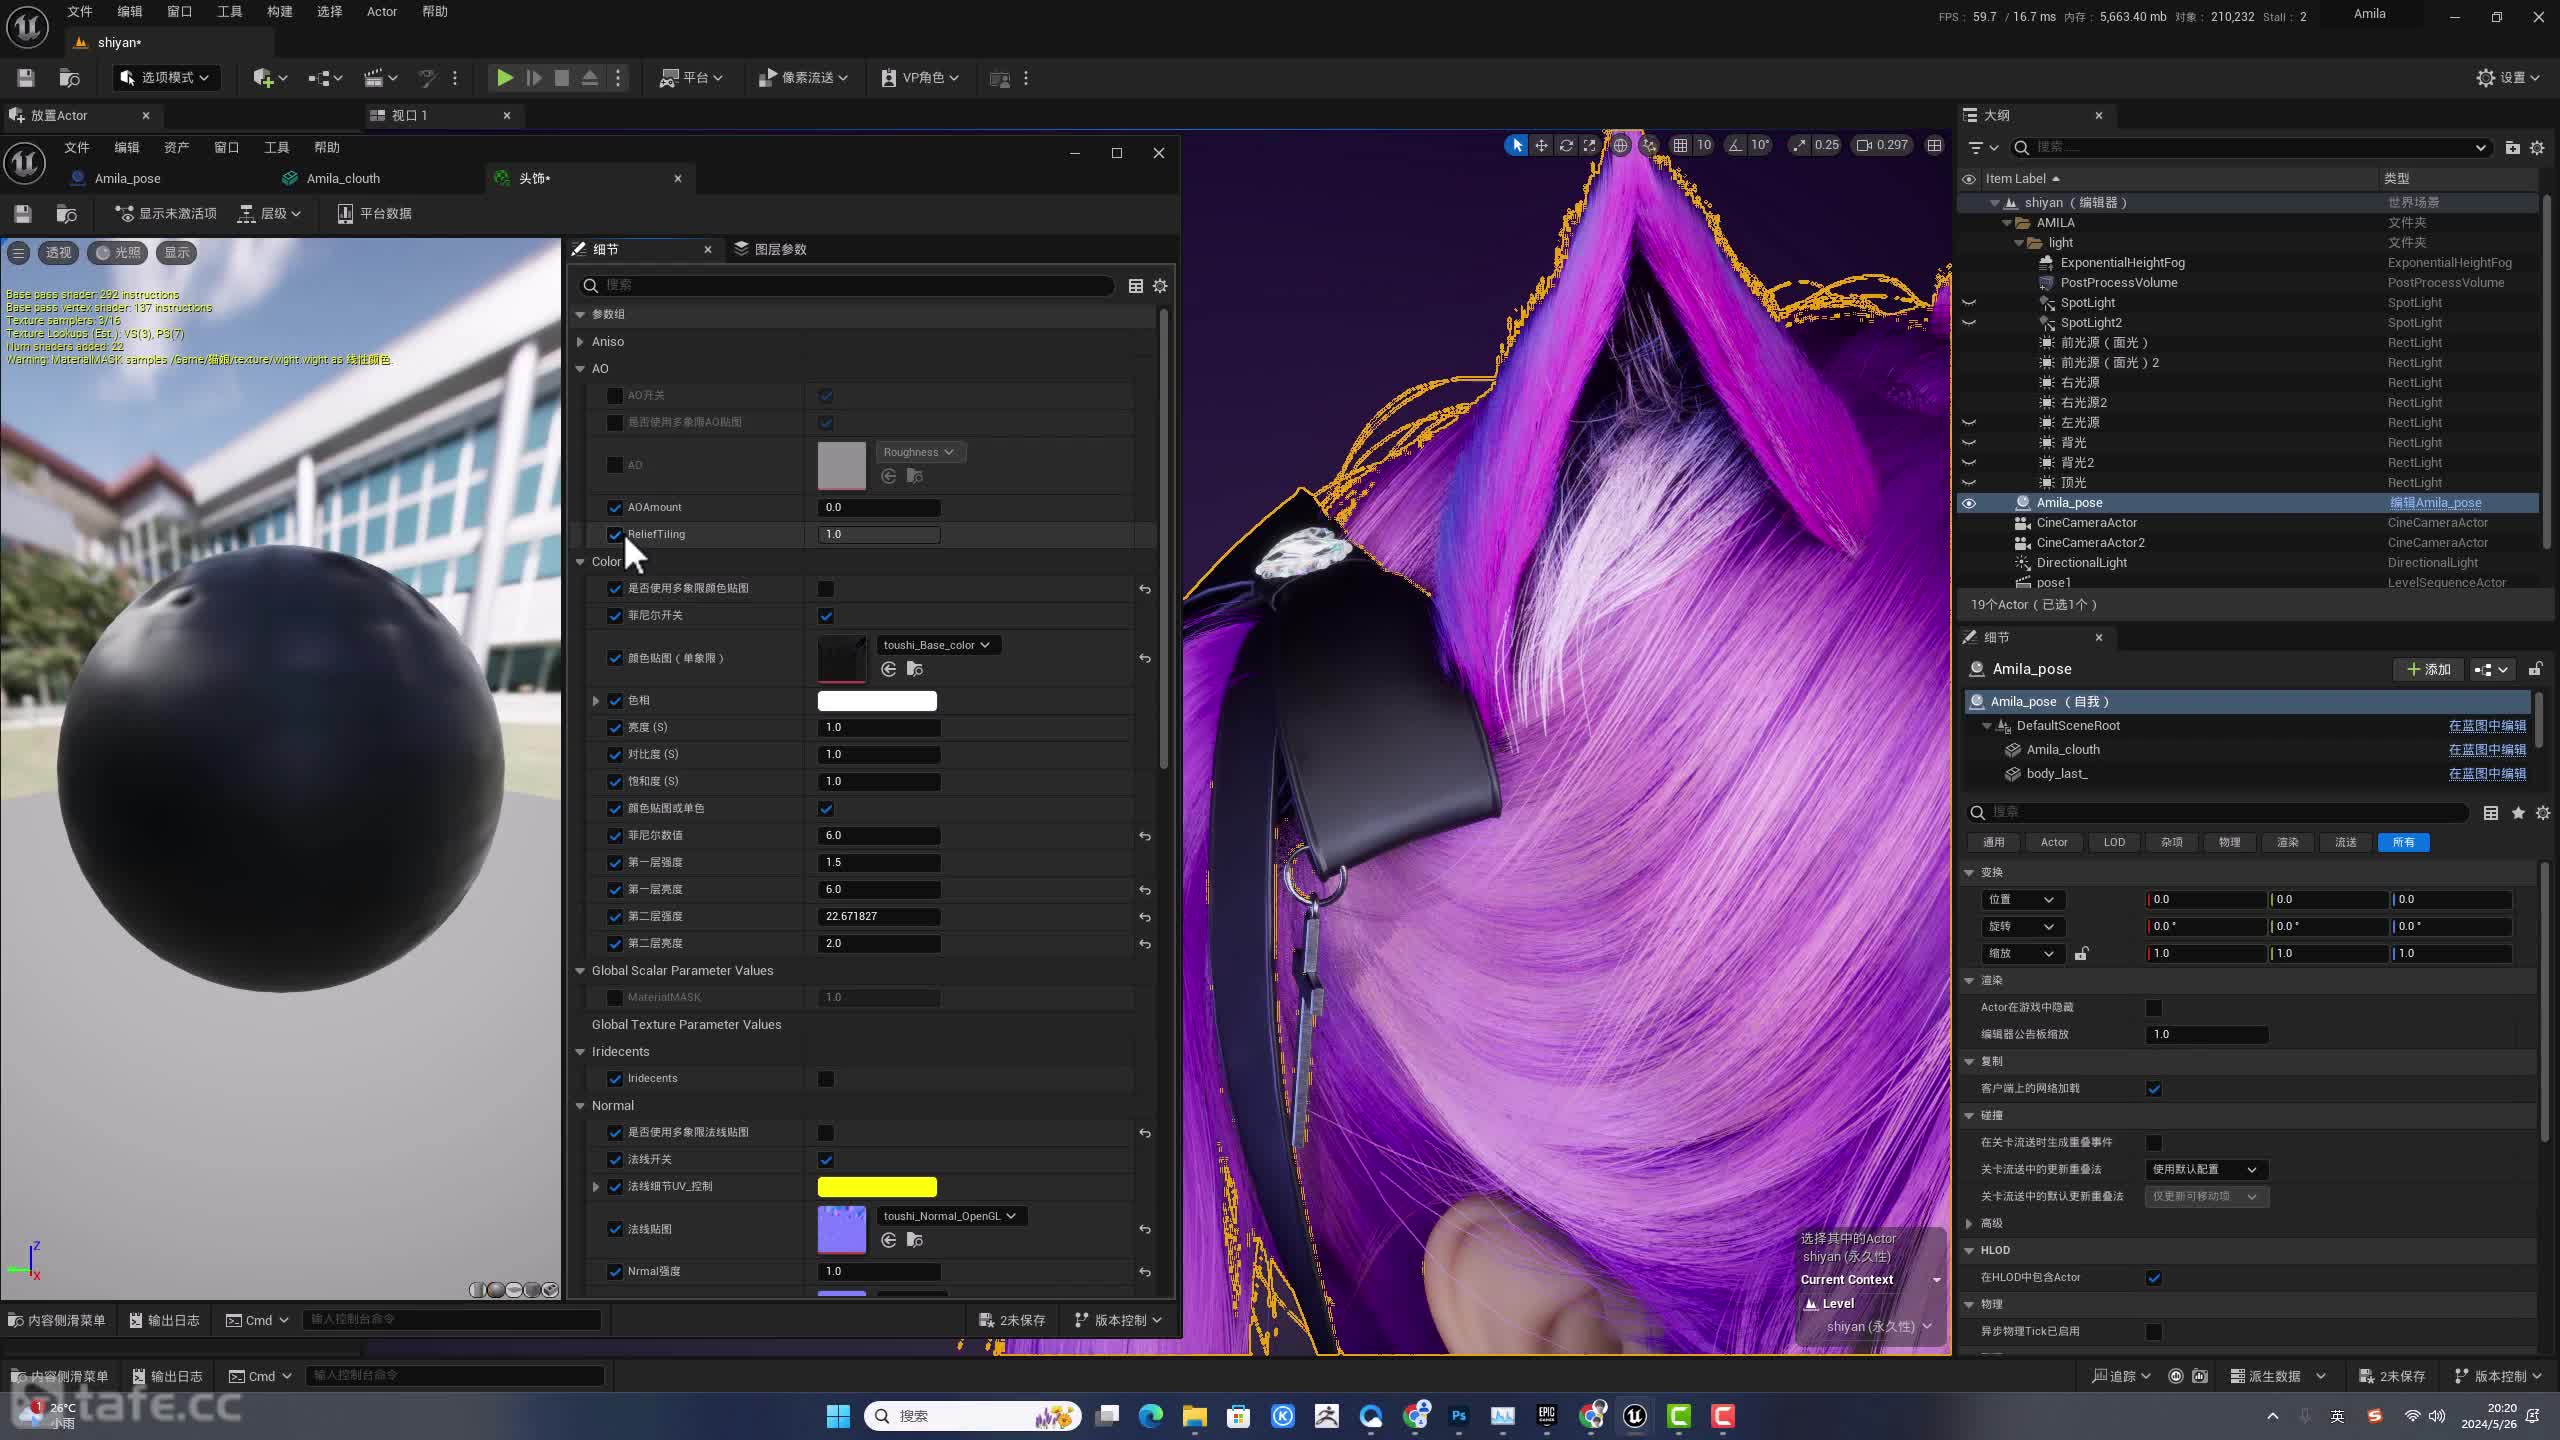
Task: Select the rotate gizmo tool in viewport
Action: tap(1566, 145)
